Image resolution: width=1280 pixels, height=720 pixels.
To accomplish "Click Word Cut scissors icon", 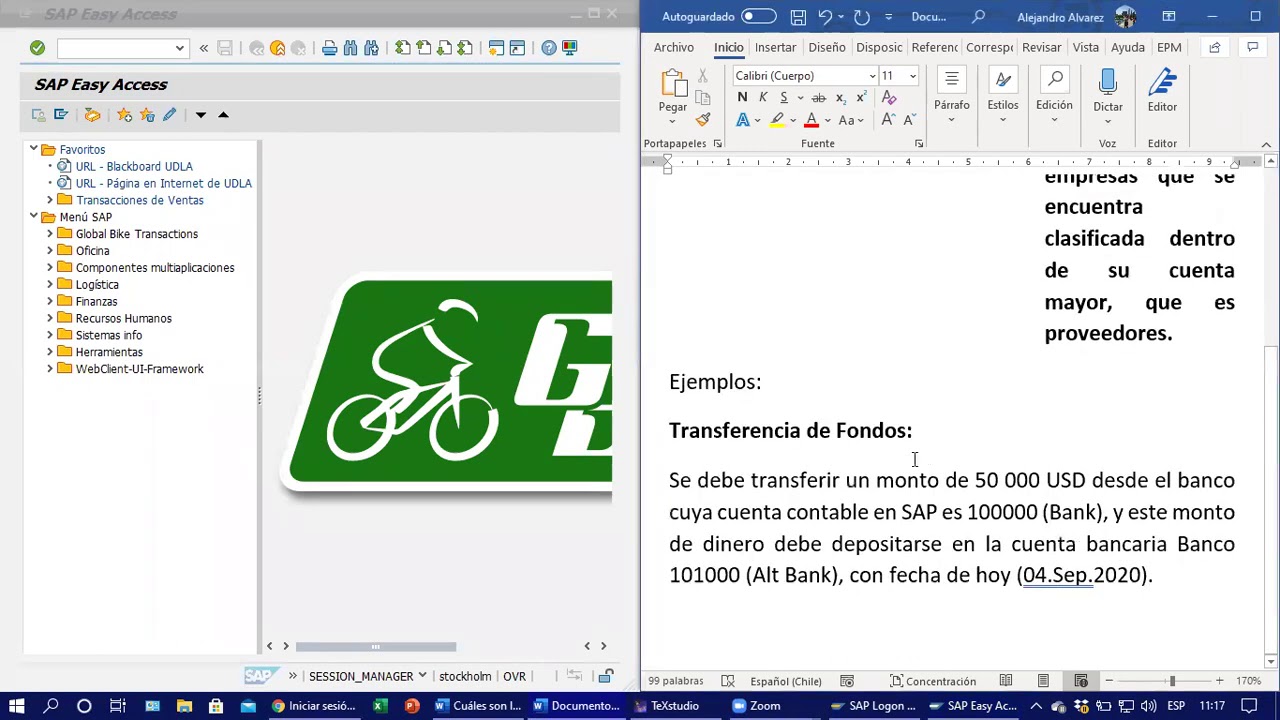I will tap(703, 76).
